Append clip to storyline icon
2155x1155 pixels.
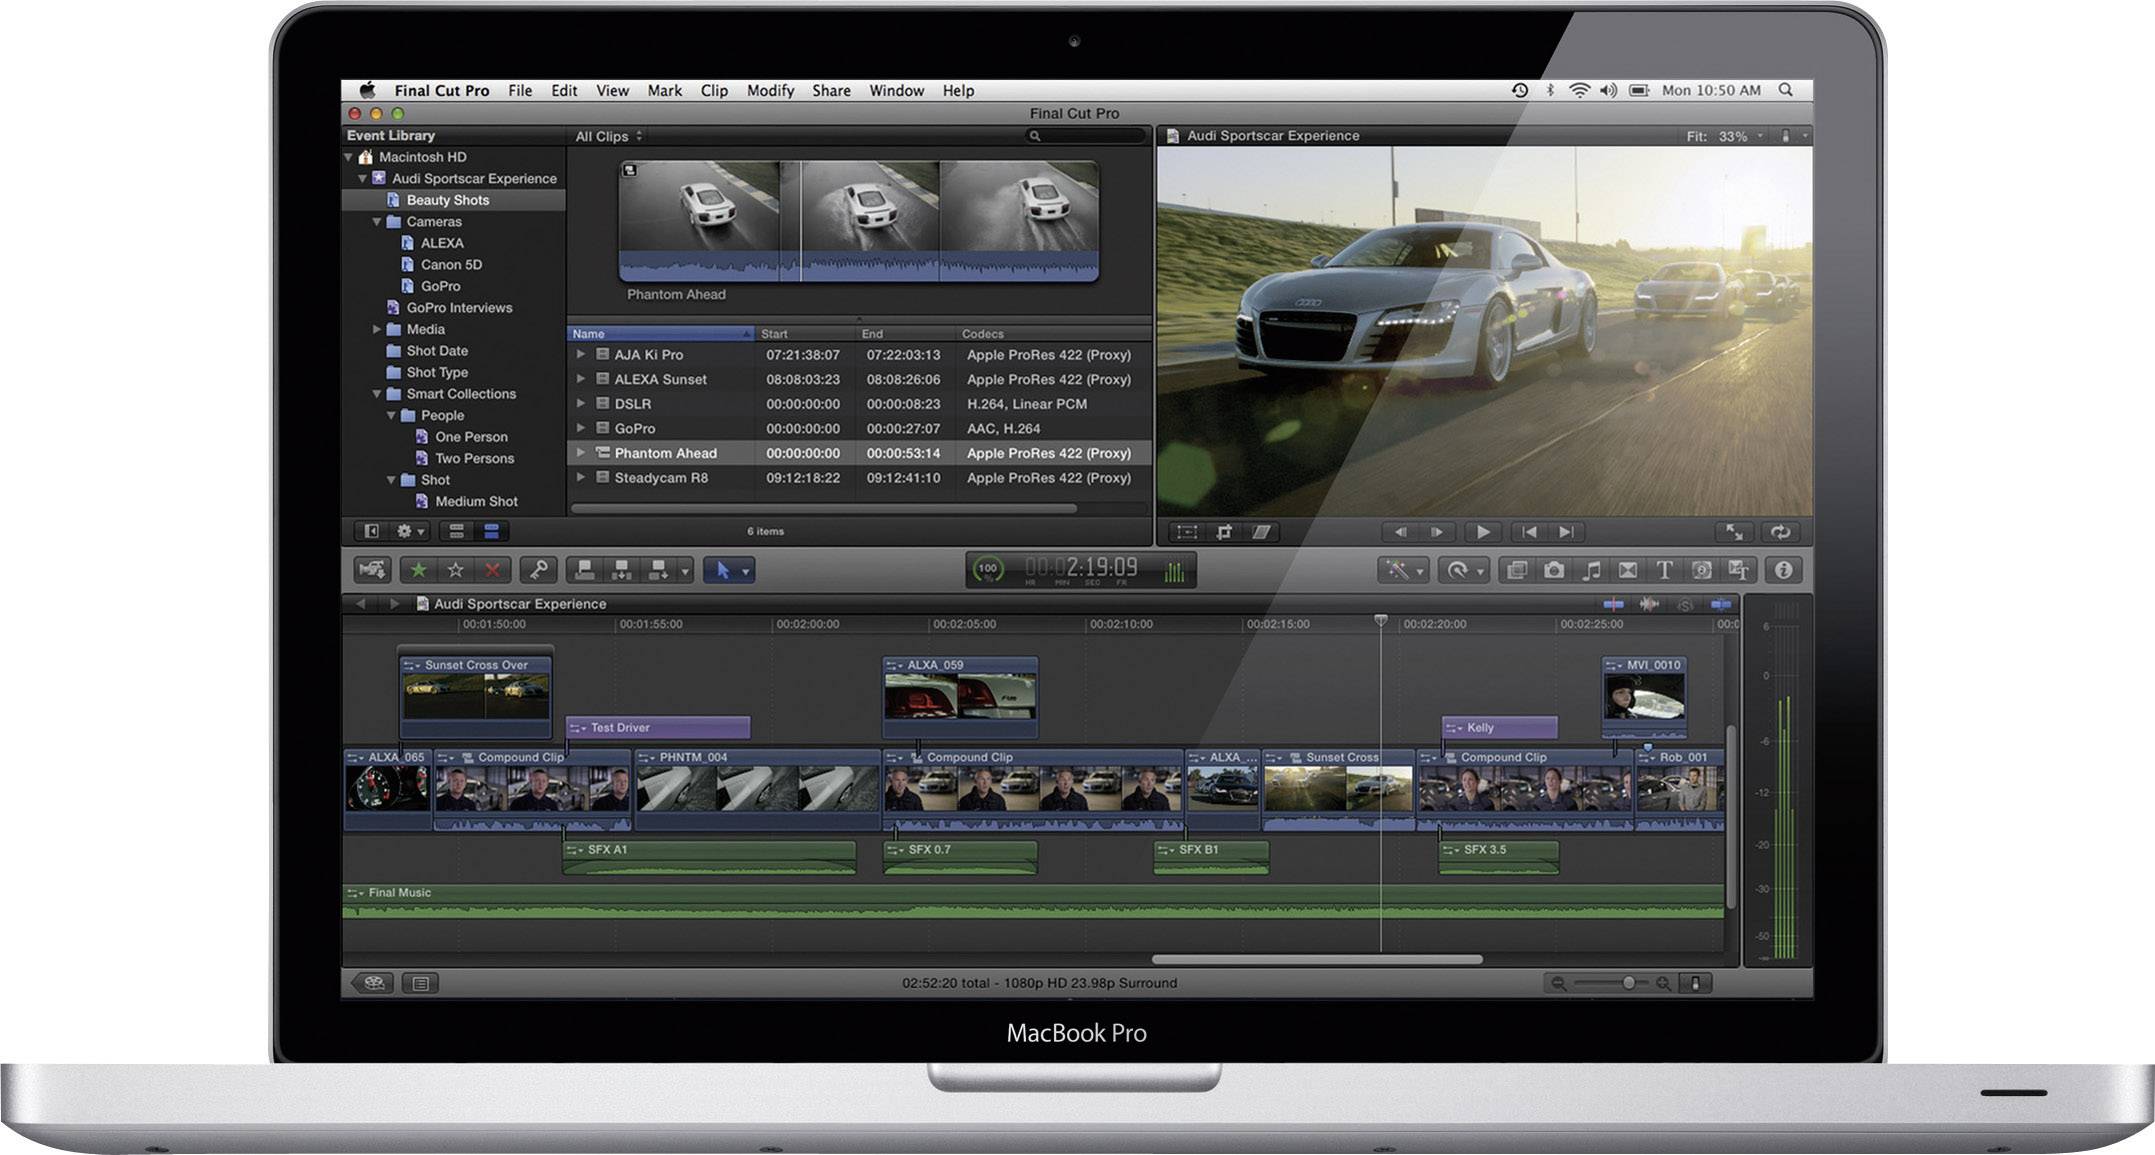tap(659, 570)
